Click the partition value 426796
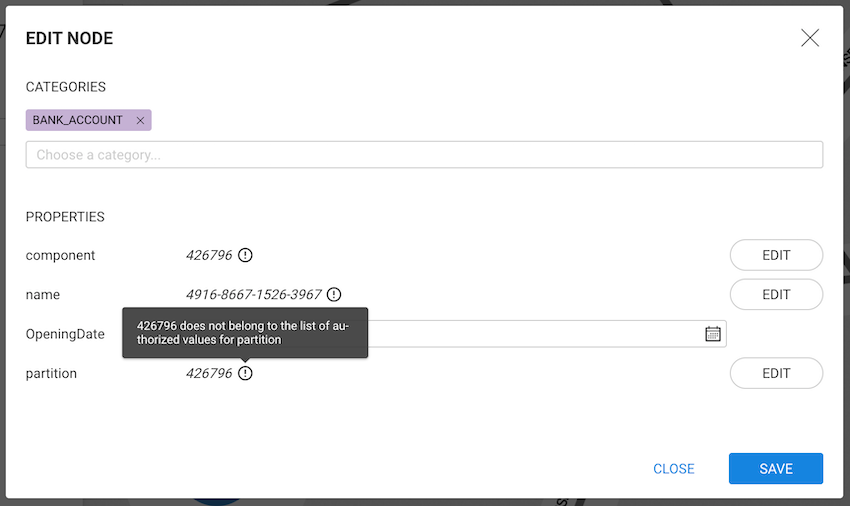 tap(208, 373)
